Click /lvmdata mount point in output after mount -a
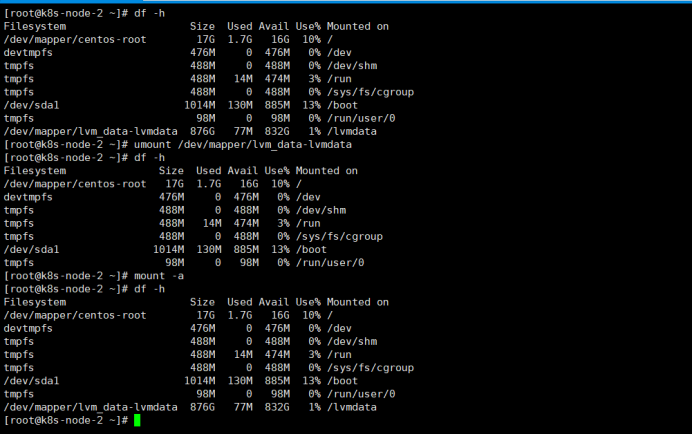The image size is (692, 434). point(352,408)
